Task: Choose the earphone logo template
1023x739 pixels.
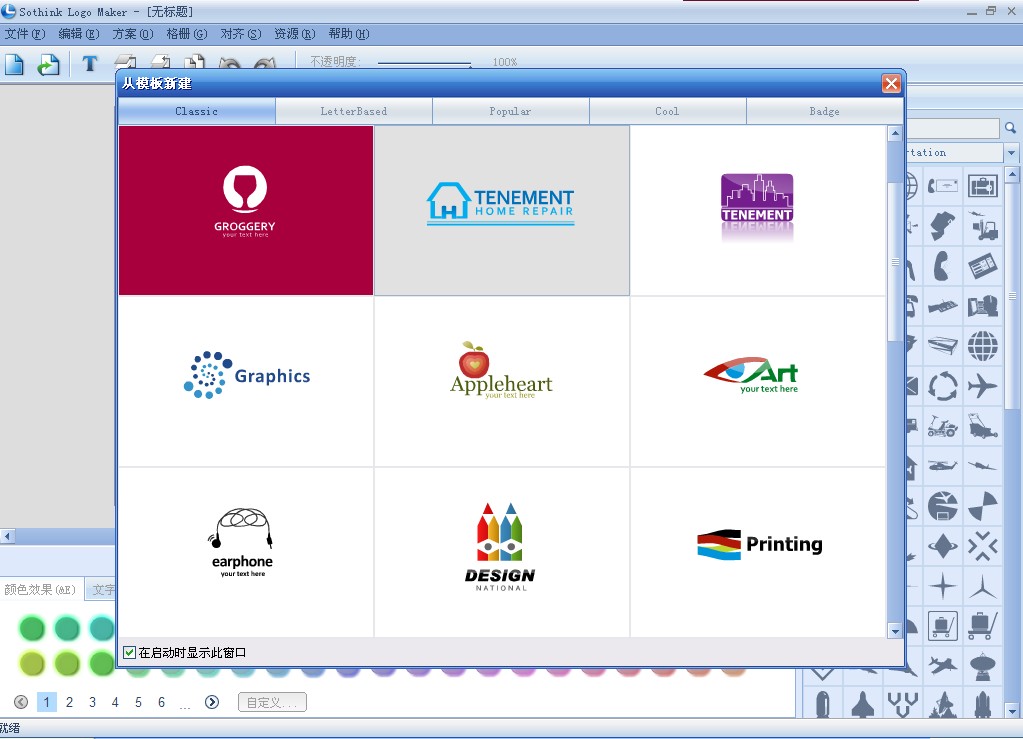Action: pyautogui.click(x=246, y=552)
